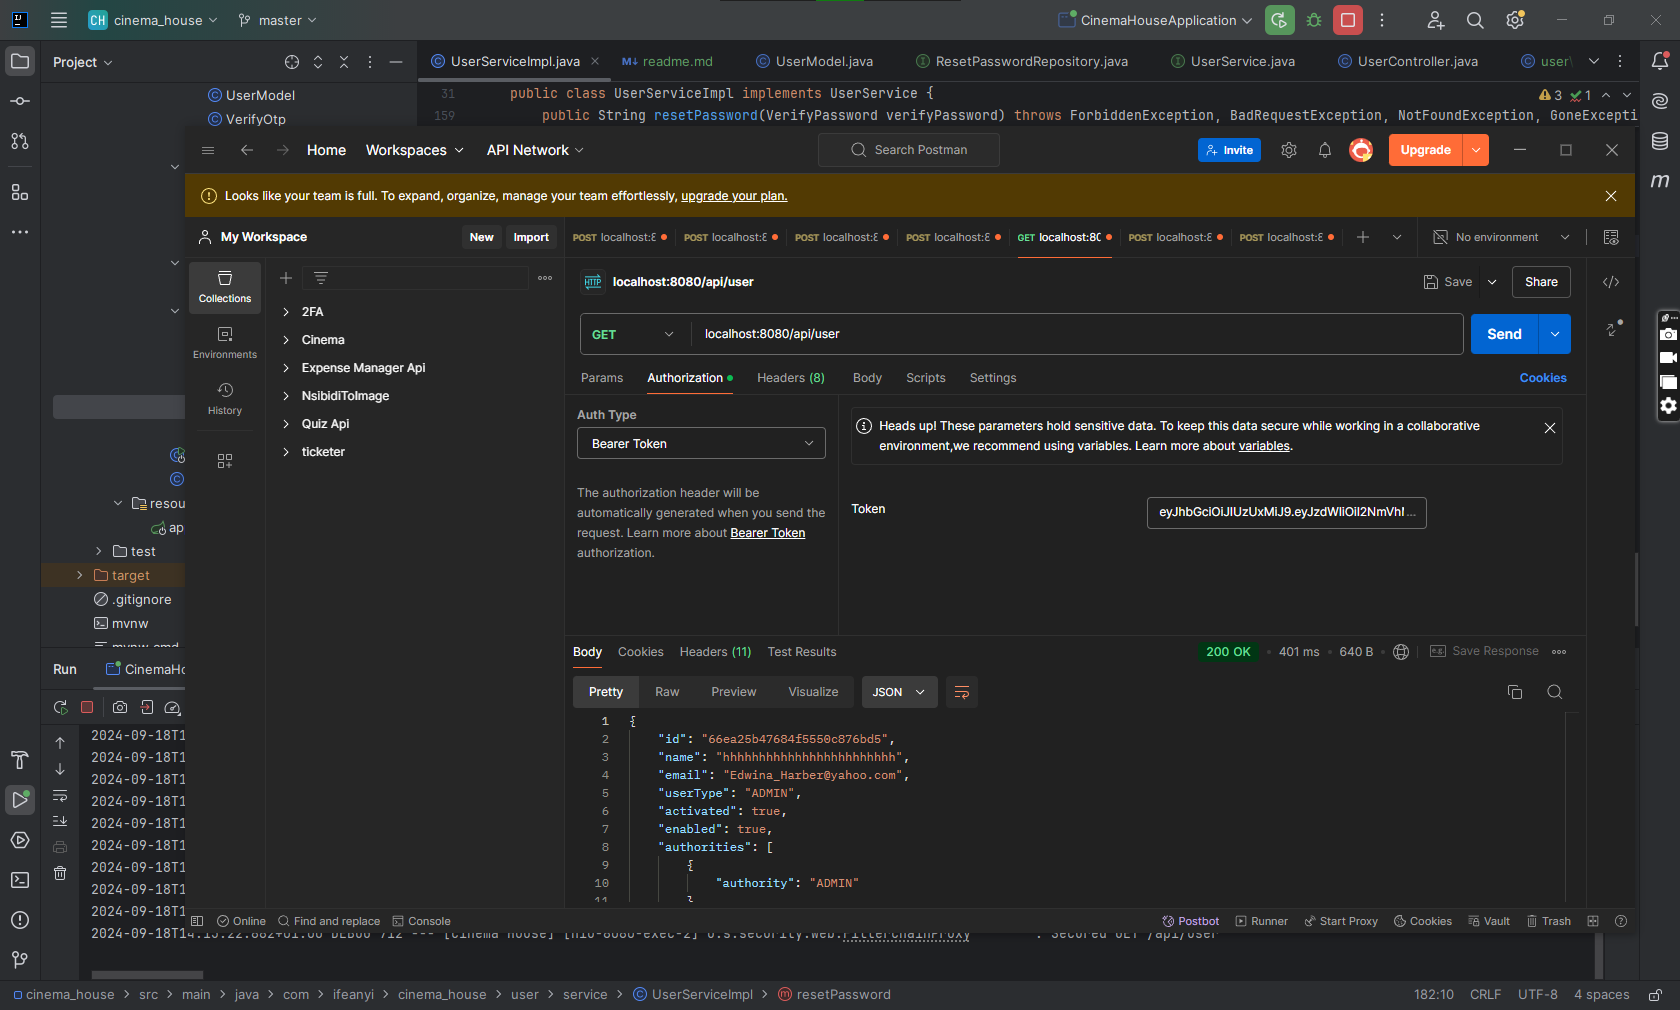
Task: Toggle the Online status in footer
Action: pos(241,921)
